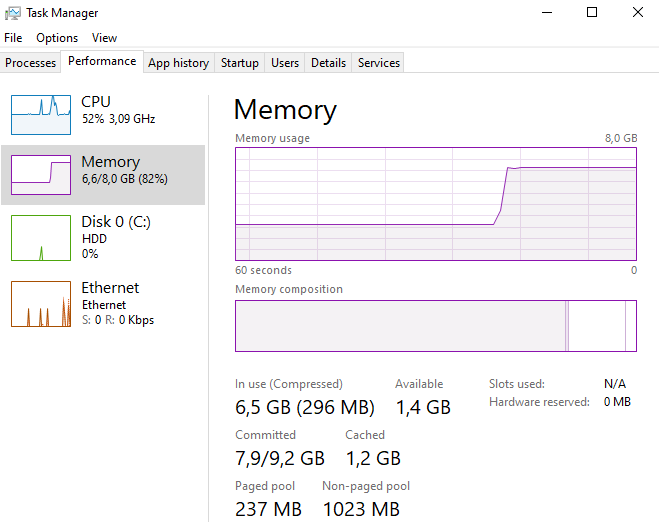This screenshot has height=522, width=659.
Task: Open the View menu
Action: point(105,38)
